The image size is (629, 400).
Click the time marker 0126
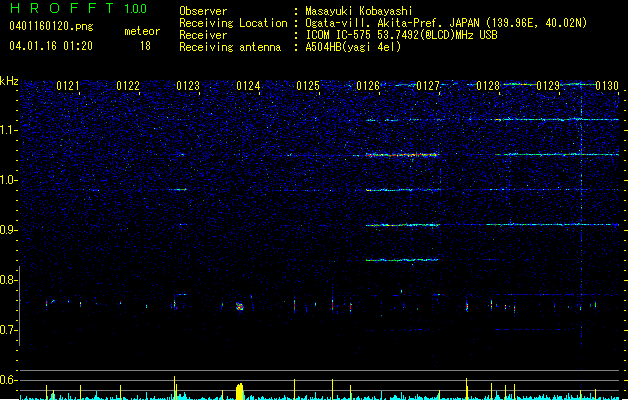click(368, 85)
